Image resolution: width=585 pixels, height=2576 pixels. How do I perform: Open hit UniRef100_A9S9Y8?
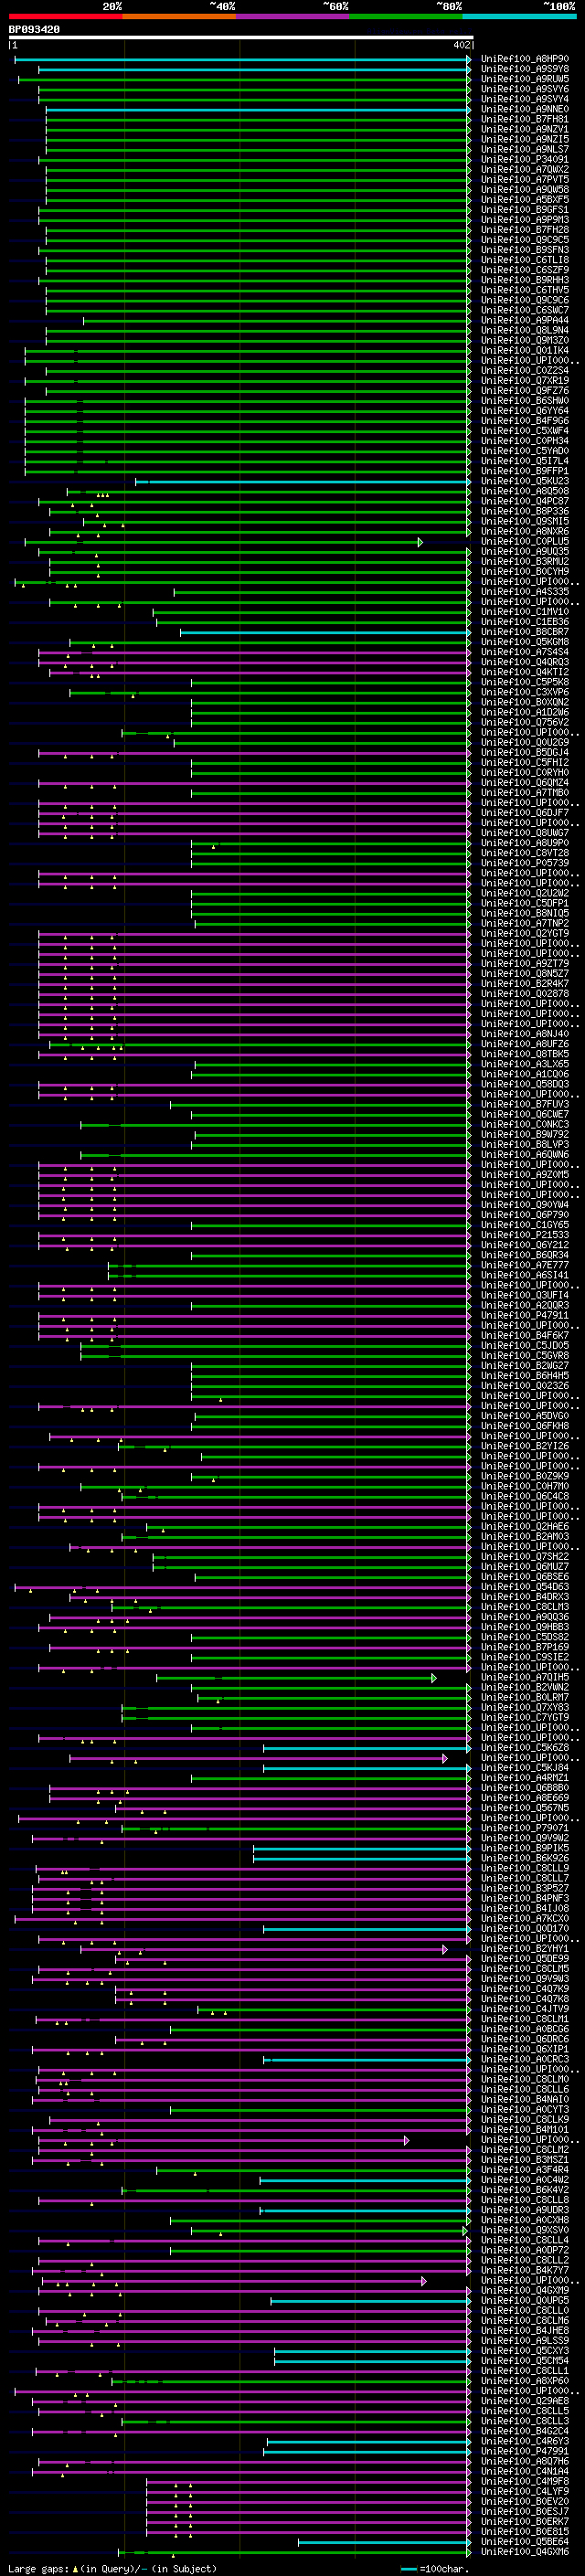point(524,69)
